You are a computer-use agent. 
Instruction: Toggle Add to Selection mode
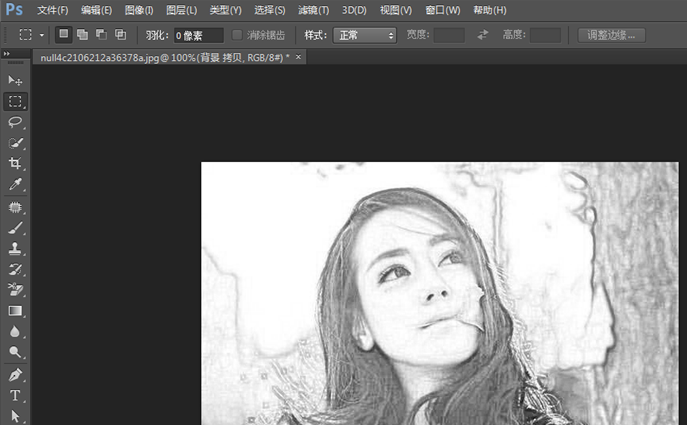(x=83, y=34)
